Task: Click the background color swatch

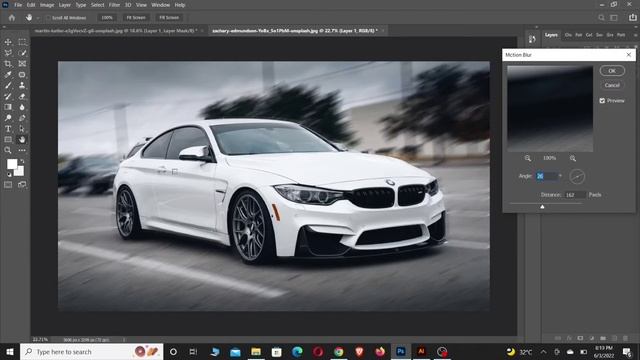Action: click(20, 171)
